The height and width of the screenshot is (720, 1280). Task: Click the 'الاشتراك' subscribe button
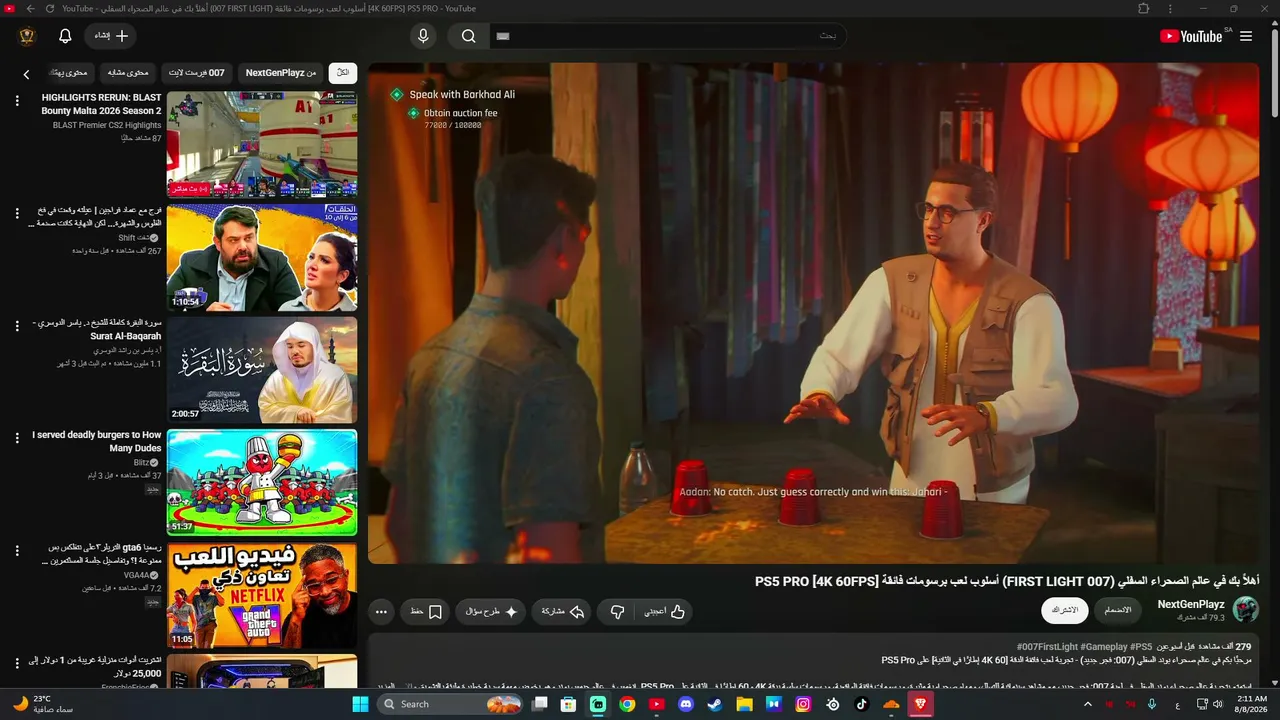coord(1064,610)
